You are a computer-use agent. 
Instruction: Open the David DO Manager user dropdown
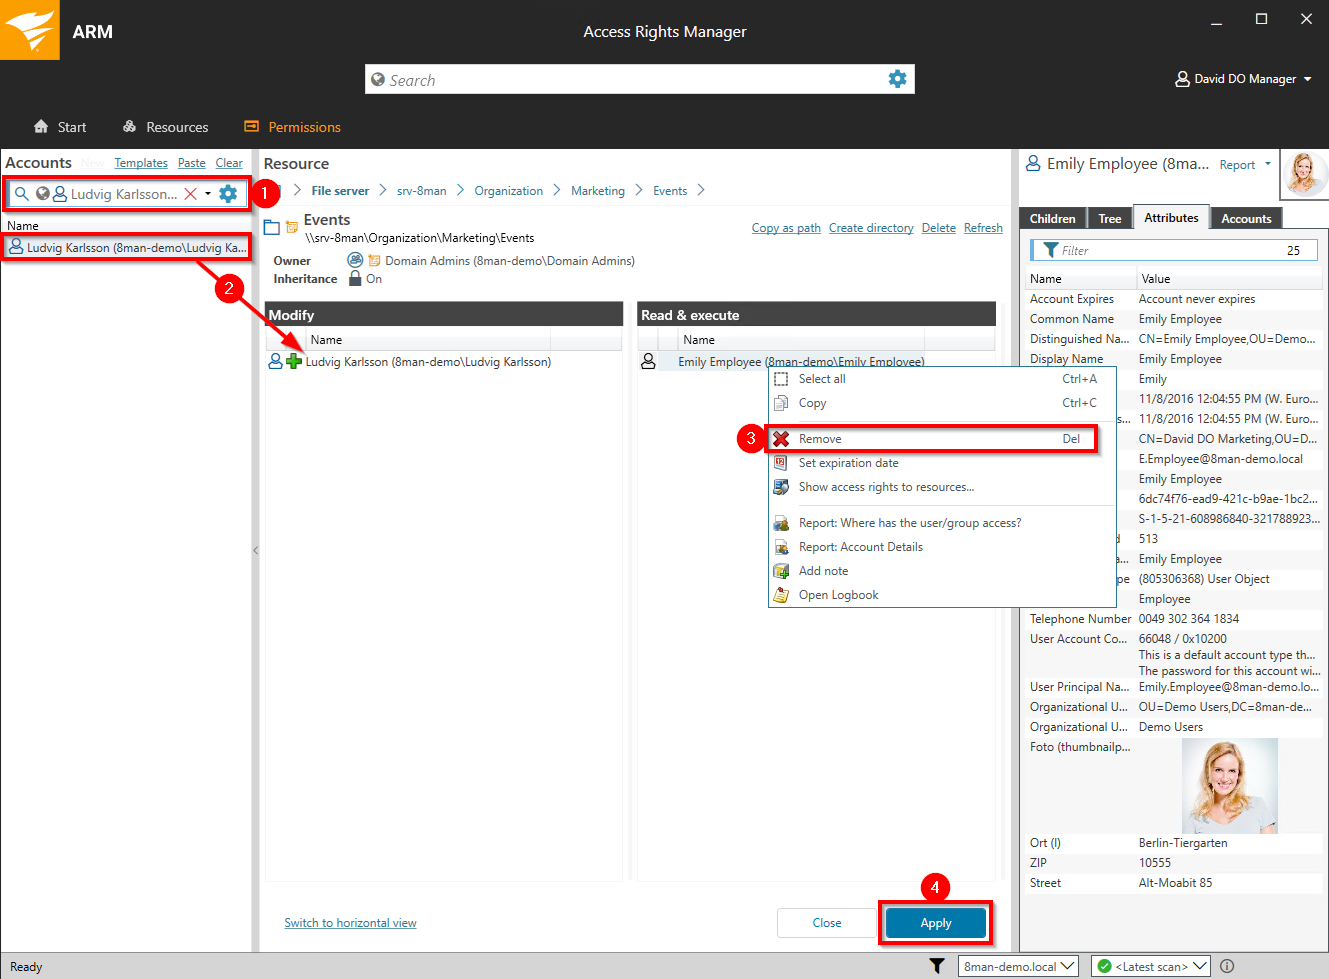1243,79
